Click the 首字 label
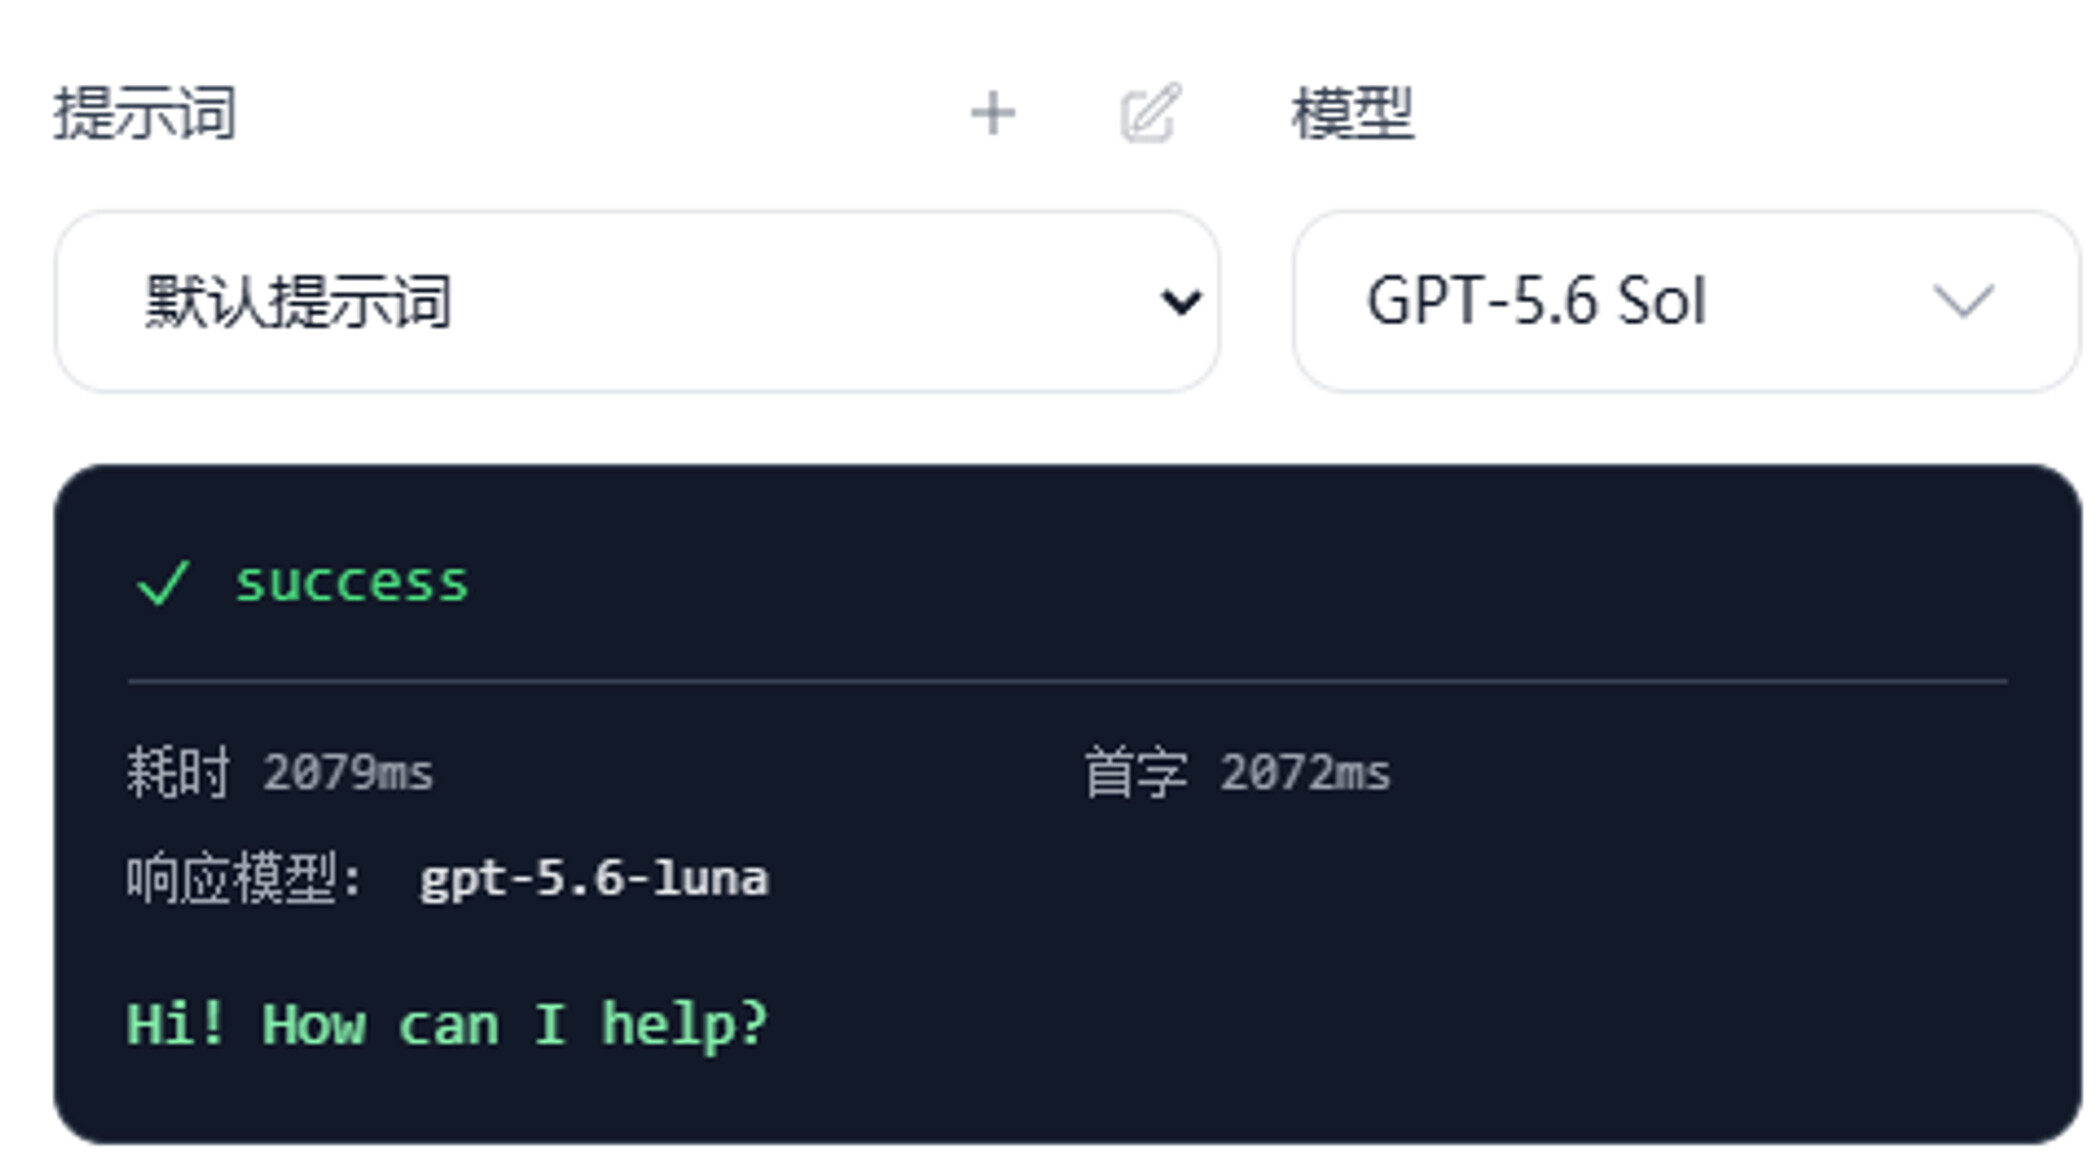The height and width of the screenshot is (1174, 2100). (x=1136, y=772)
